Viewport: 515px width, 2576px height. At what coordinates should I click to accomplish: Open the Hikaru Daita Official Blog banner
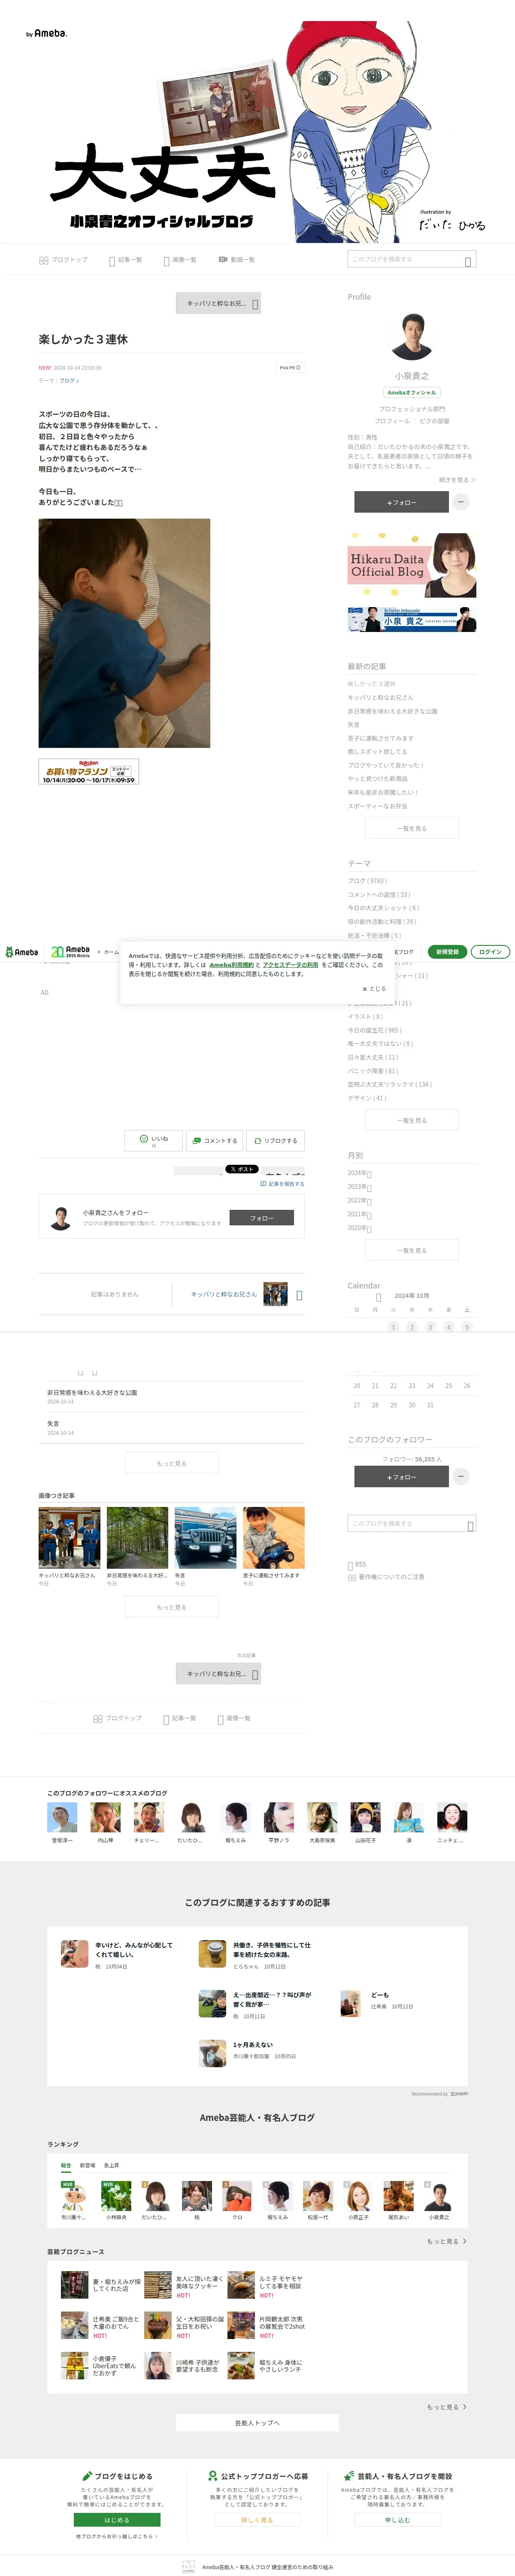click(412, 566)
